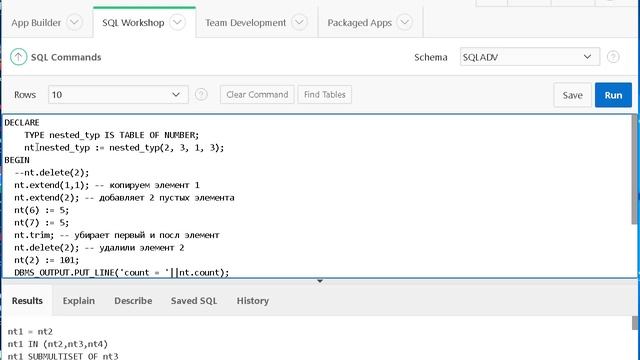The height and width of the screenshot is (360, 640).
Task: Click the 'nt1 = nt2' result line
Action: [x=30, y=331]
